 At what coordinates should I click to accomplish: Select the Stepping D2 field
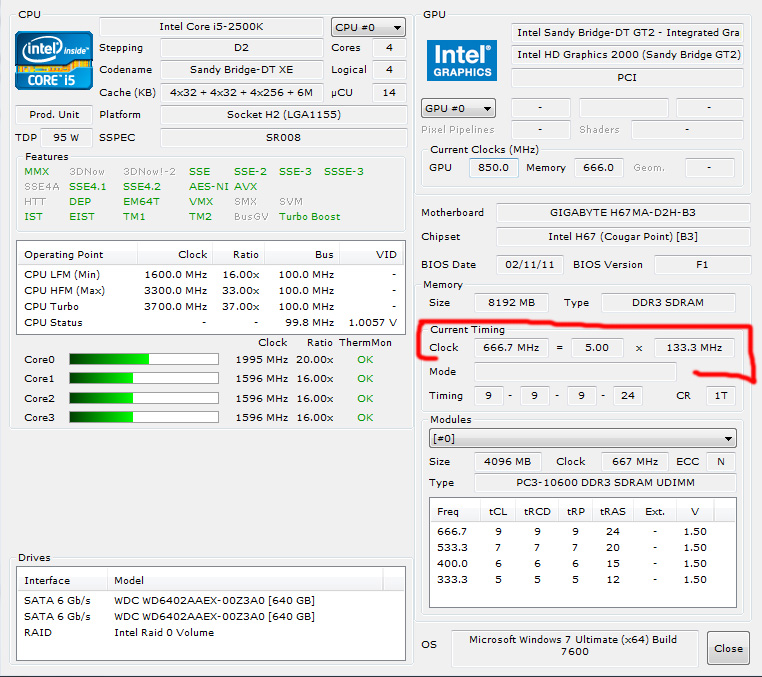pyautogui.click(x=242, y=48)
